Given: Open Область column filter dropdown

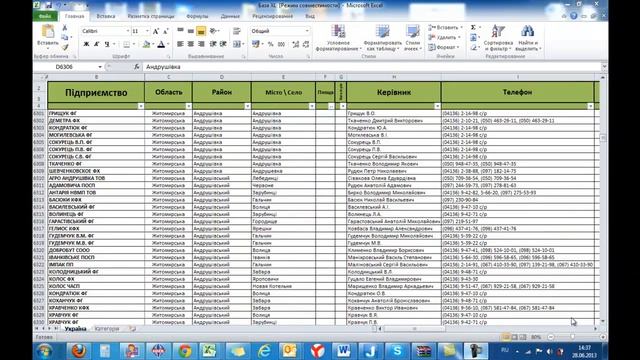Looking at the screenshot, I should [188, 106].
